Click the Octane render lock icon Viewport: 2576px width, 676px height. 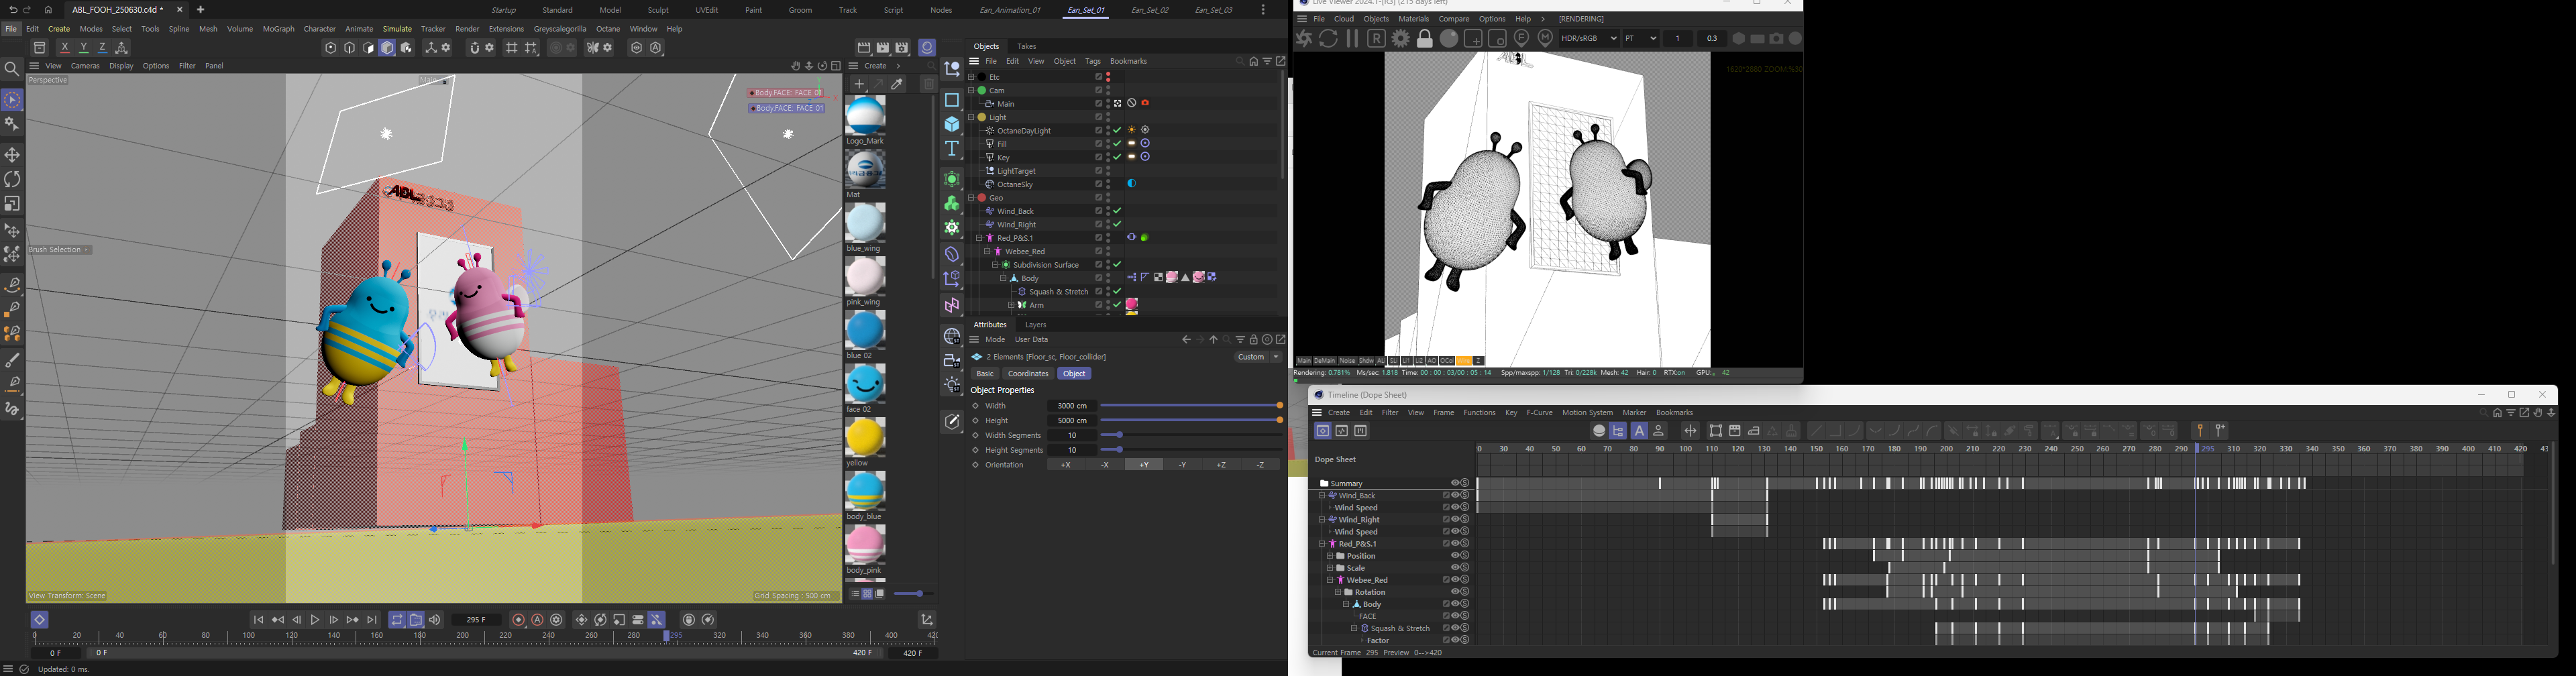1425,39
